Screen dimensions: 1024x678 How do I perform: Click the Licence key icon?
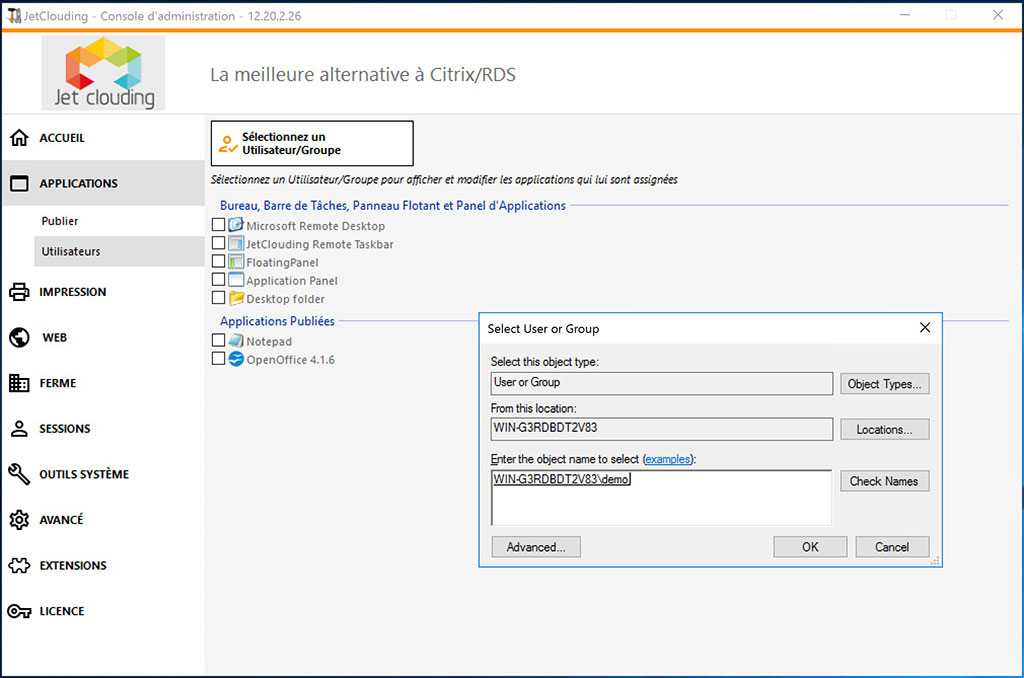coord(19,611)
